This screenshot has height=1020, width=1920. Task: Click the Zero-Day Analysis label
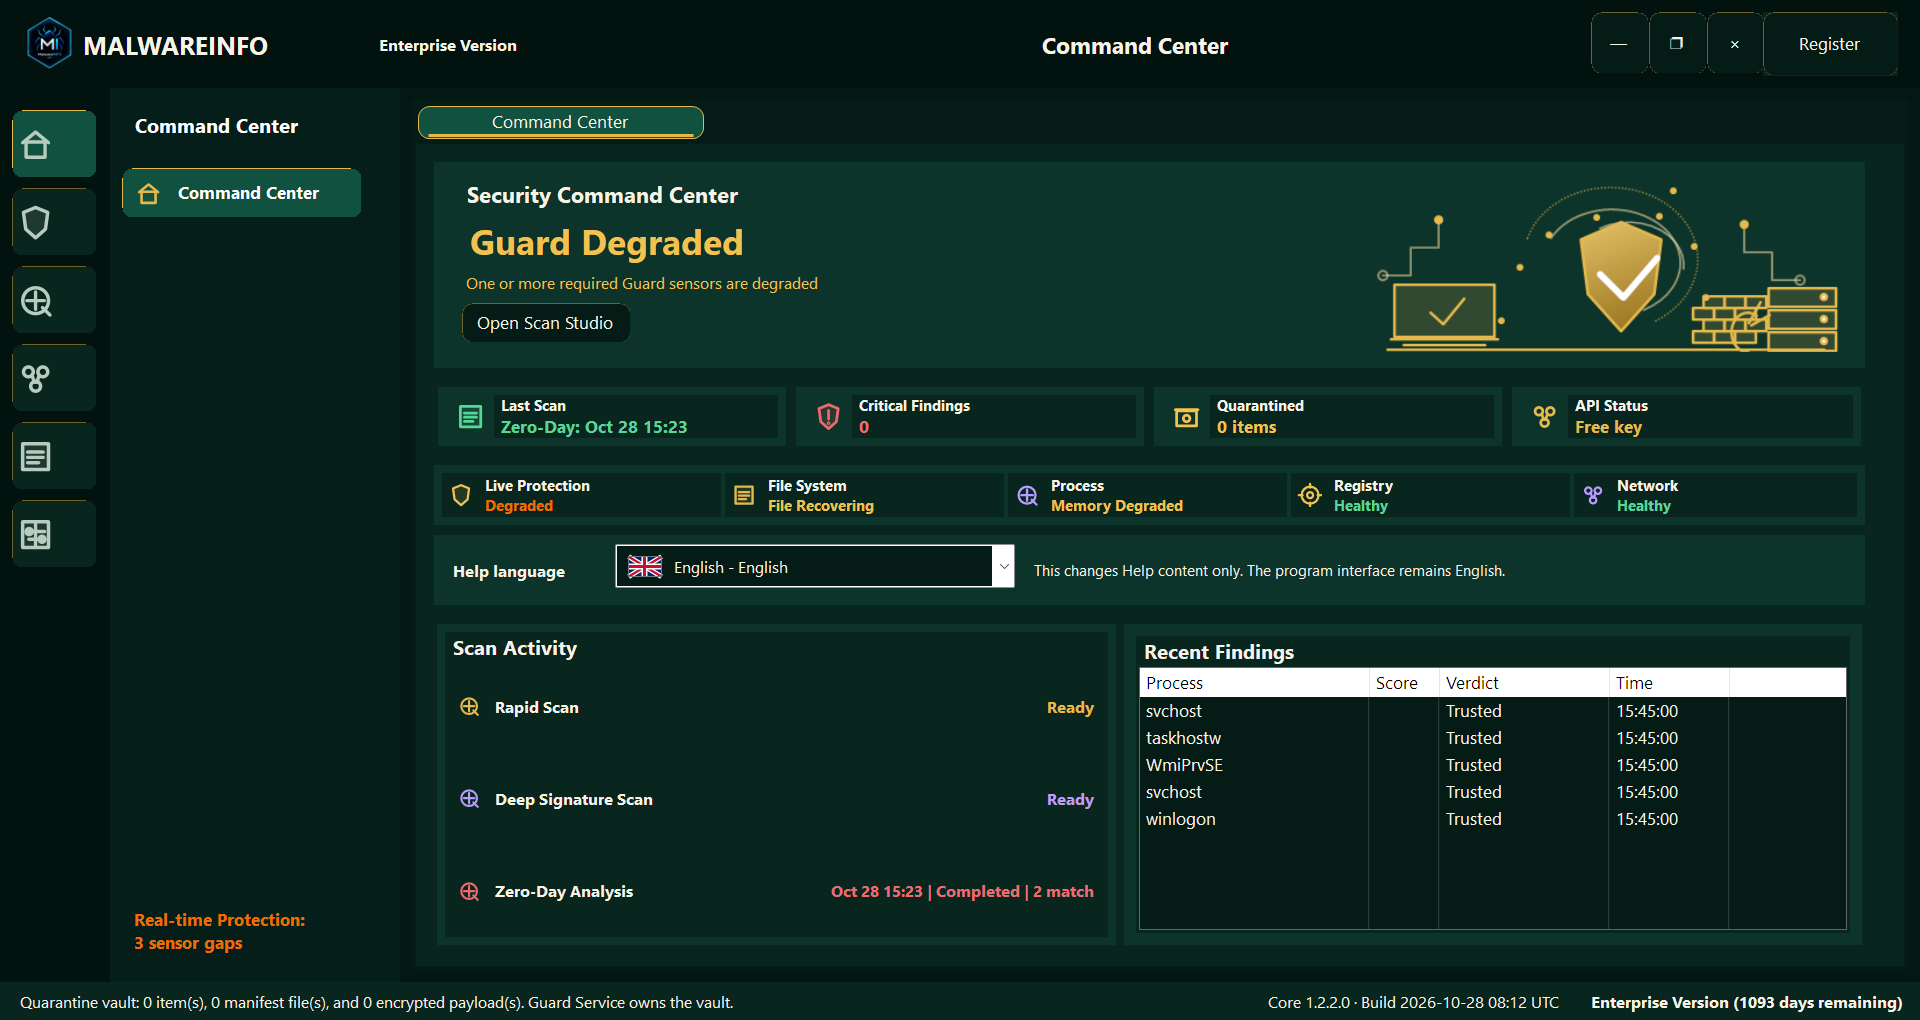[564, 891]
